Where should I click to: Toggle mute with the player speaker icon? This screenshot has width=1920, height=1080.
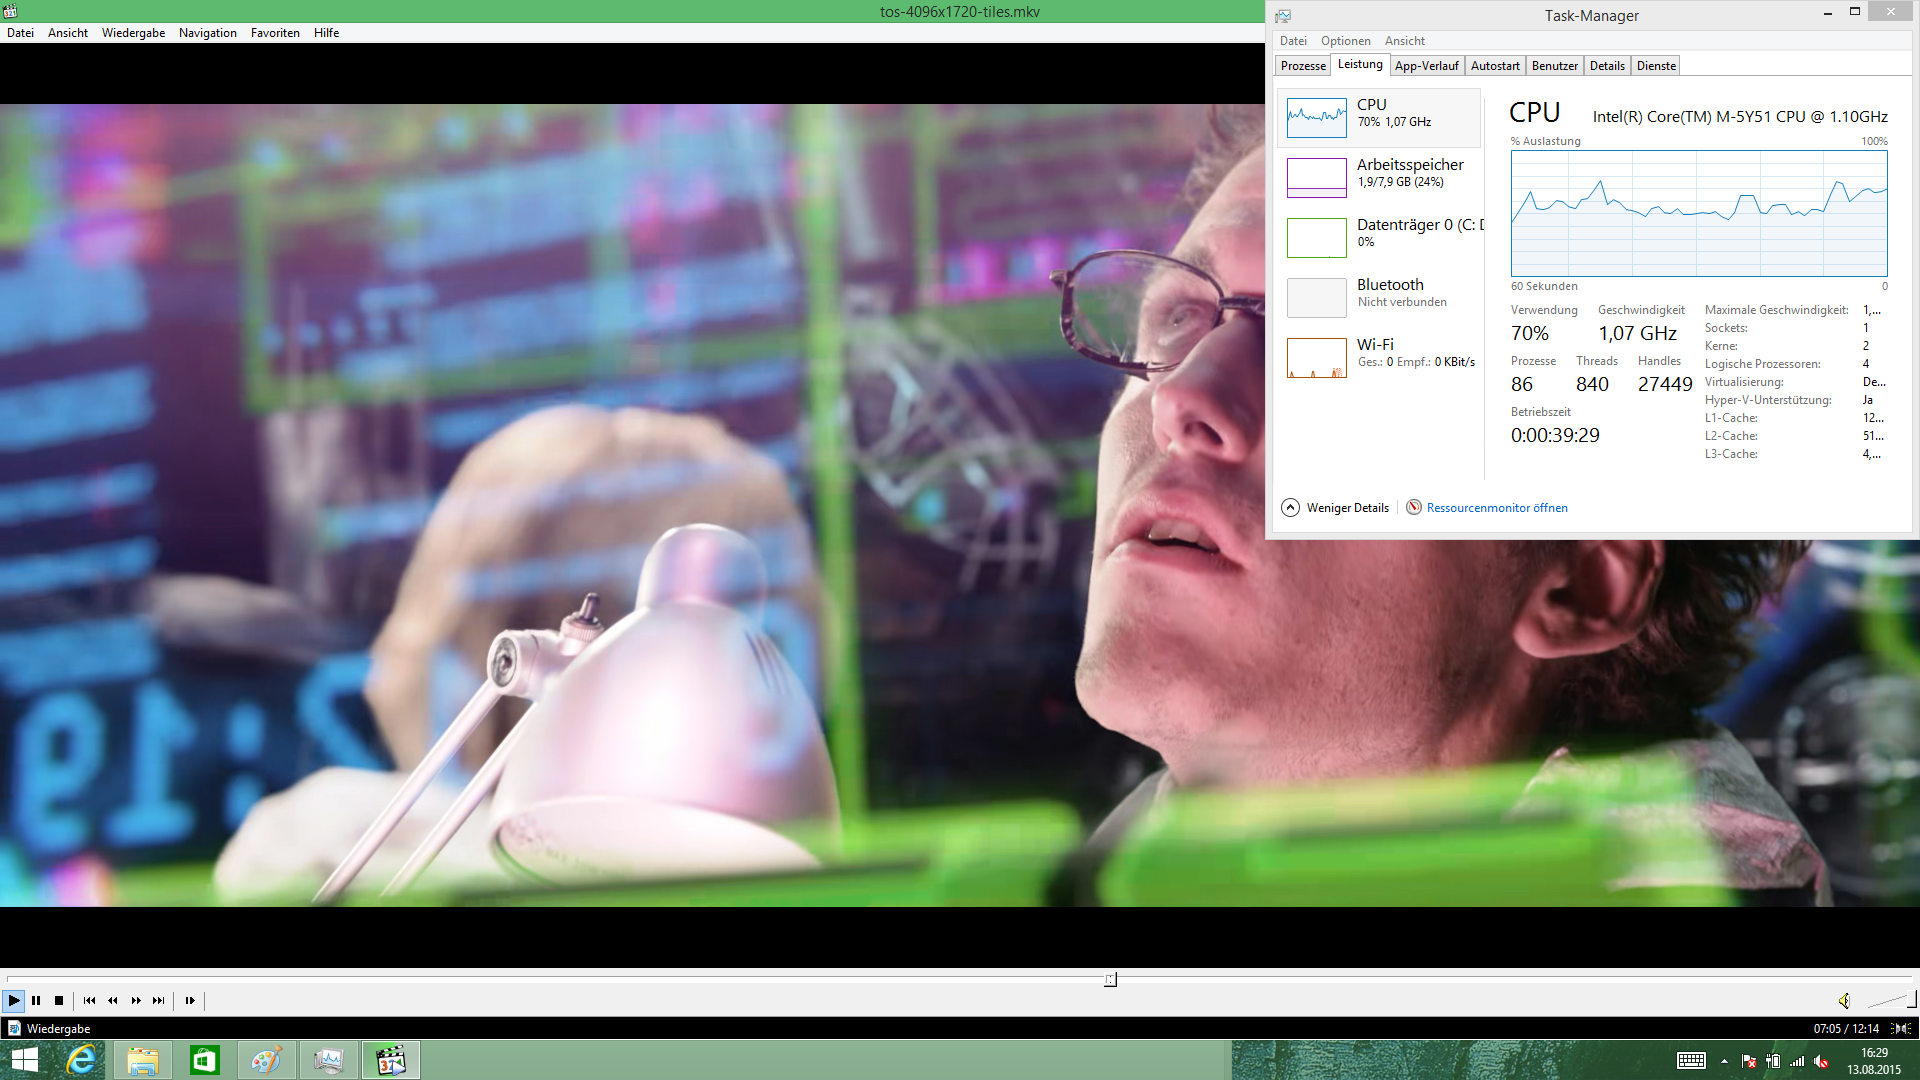[x=1844, y=1001]
